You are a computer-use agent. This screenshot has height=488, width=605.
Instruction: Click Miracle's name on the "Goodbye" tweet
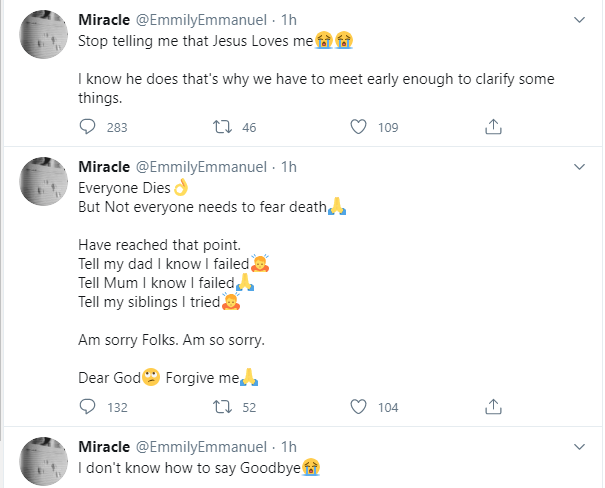(x=103, y=445)
